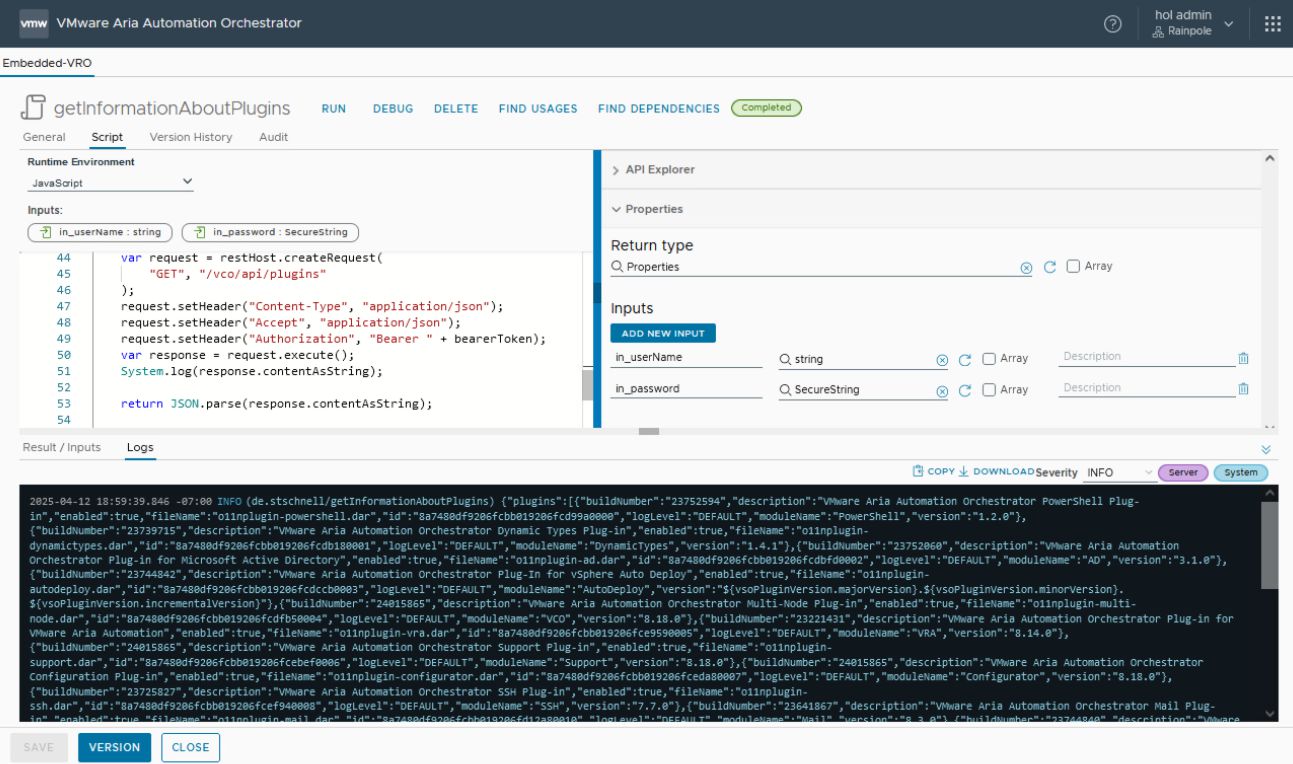The width and height of the screenshot is (1293, 764).
Task: Delete the in_password input row
Action: click(x=1243, y=389)
